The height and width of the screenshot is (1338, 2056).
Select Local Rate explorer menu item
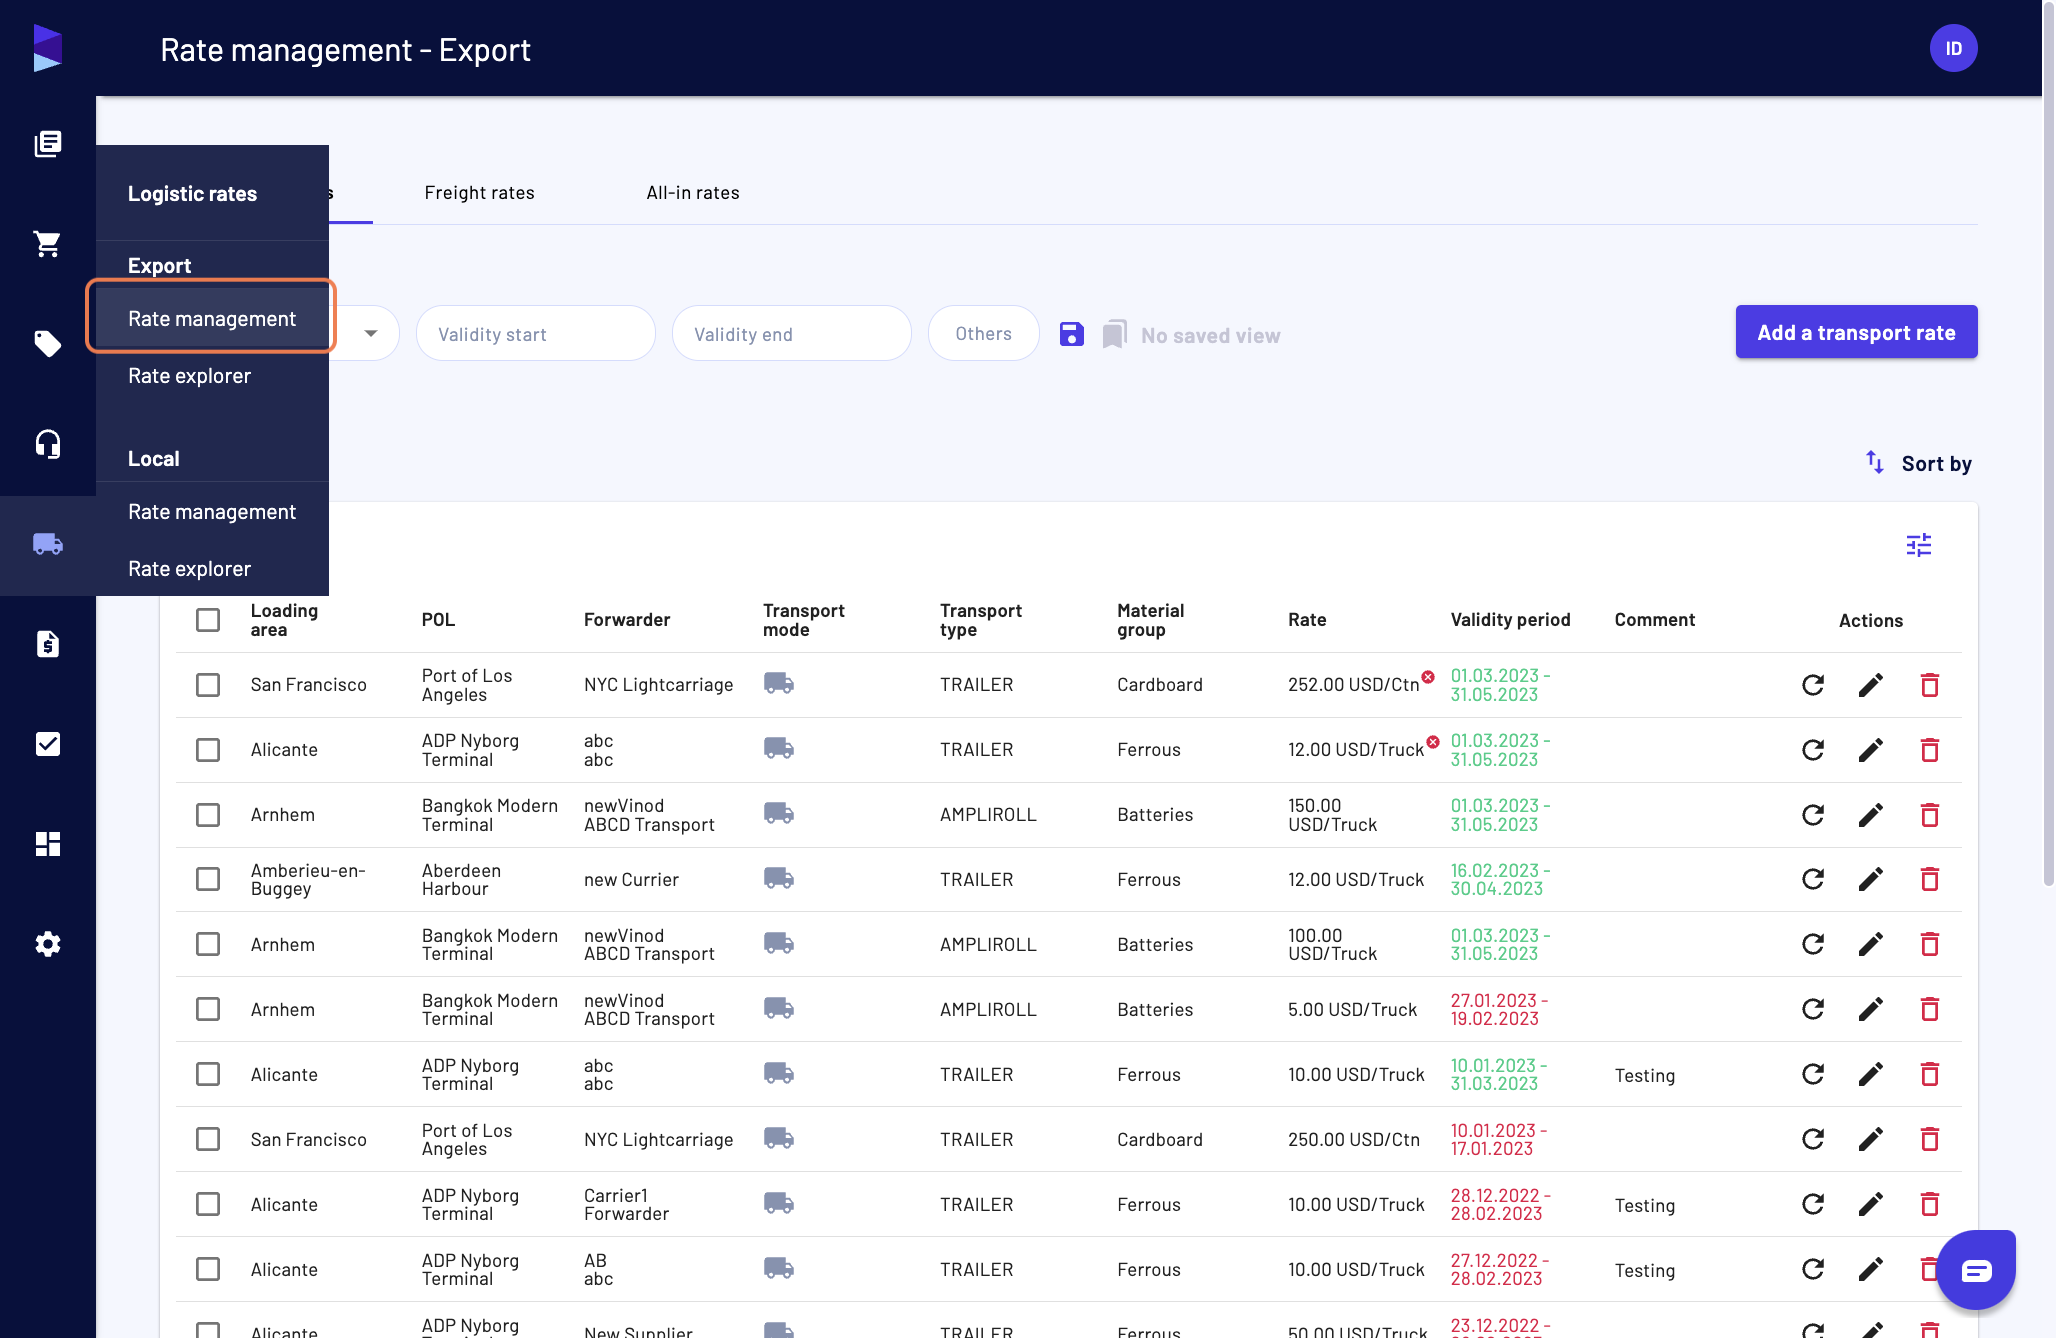[212, 569]
